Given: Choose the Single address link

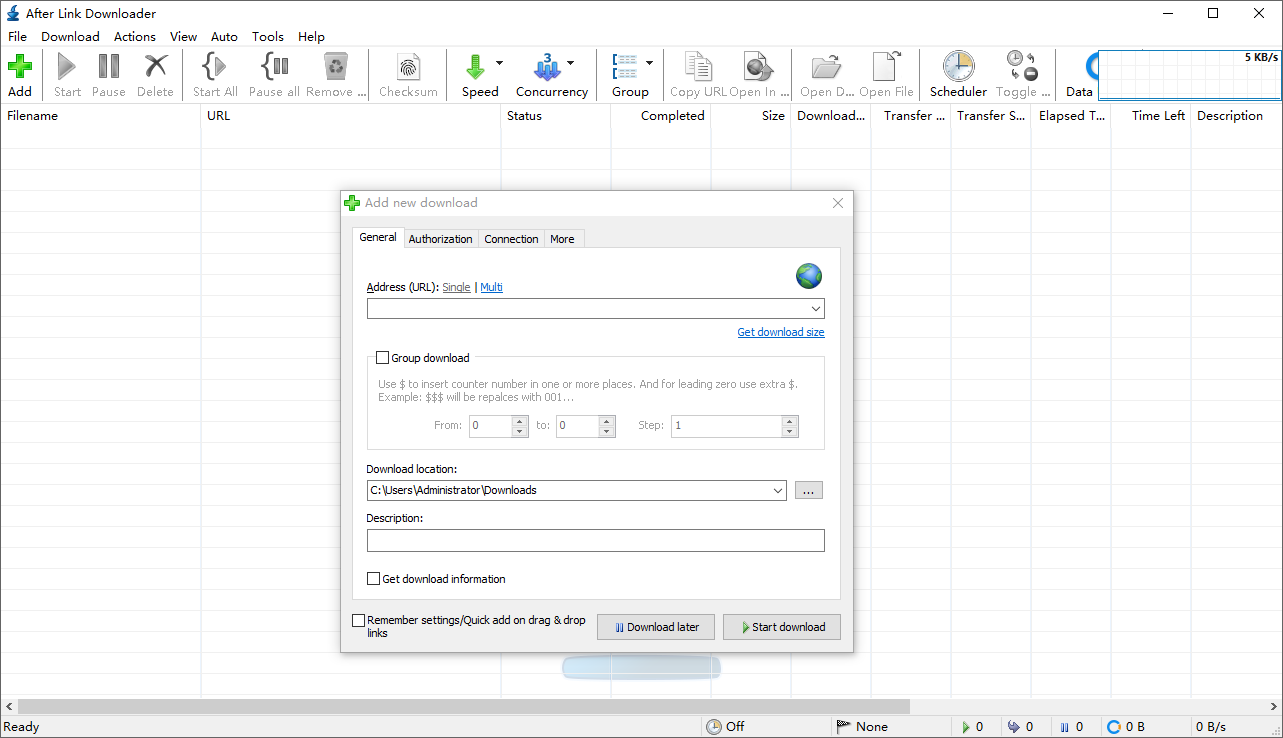Looking at the screenshot, I should (x=456, y=287).
